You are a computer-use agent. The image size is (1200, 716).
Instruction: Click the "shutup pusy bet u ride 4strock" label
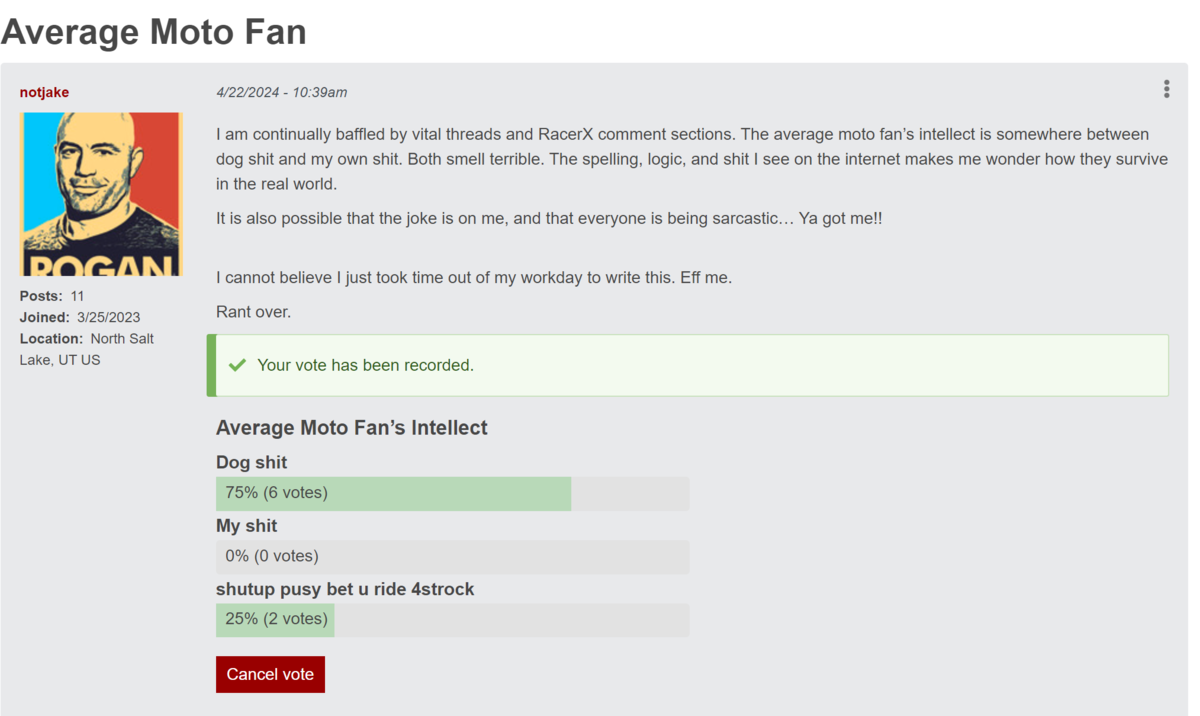(345, 589)
